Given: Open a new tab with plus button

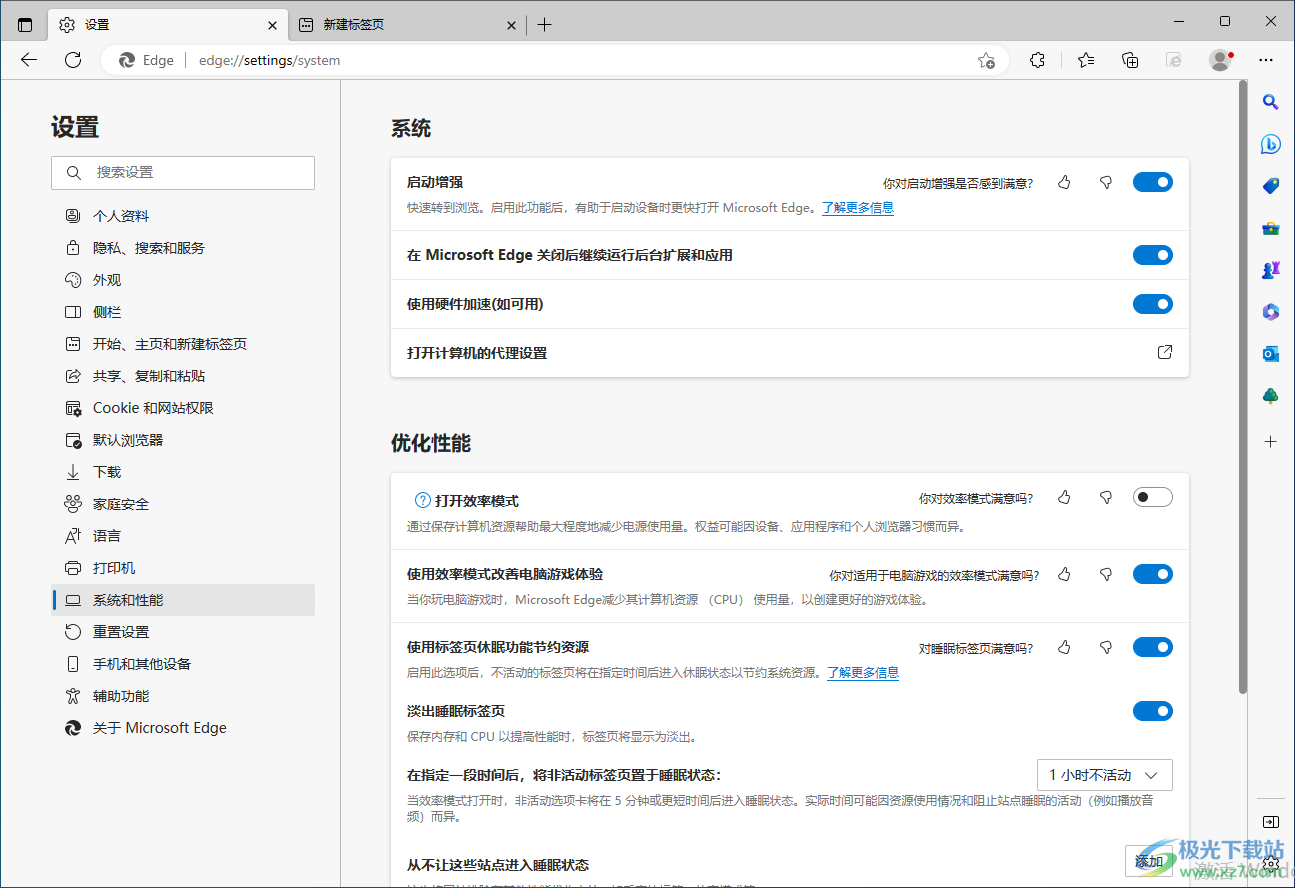Looking at the screenshot, I should point(544,25).
